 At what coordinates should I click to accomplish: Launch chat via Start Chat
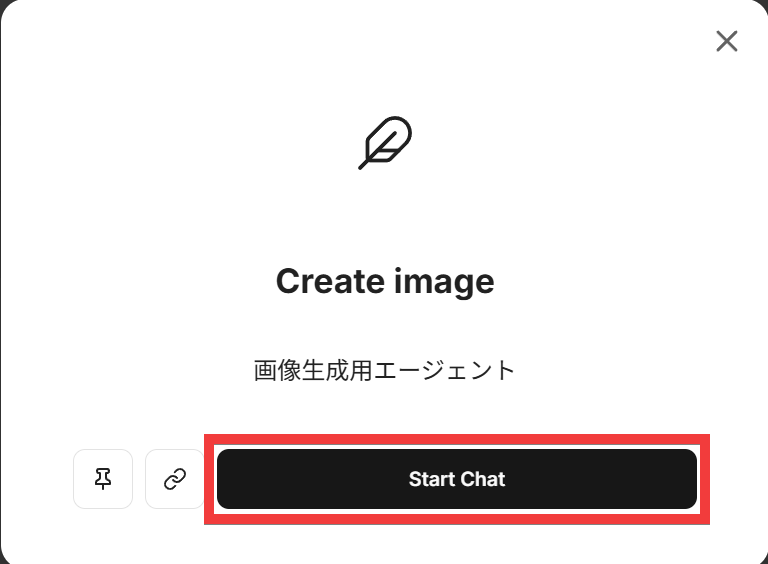coord(457,479)
